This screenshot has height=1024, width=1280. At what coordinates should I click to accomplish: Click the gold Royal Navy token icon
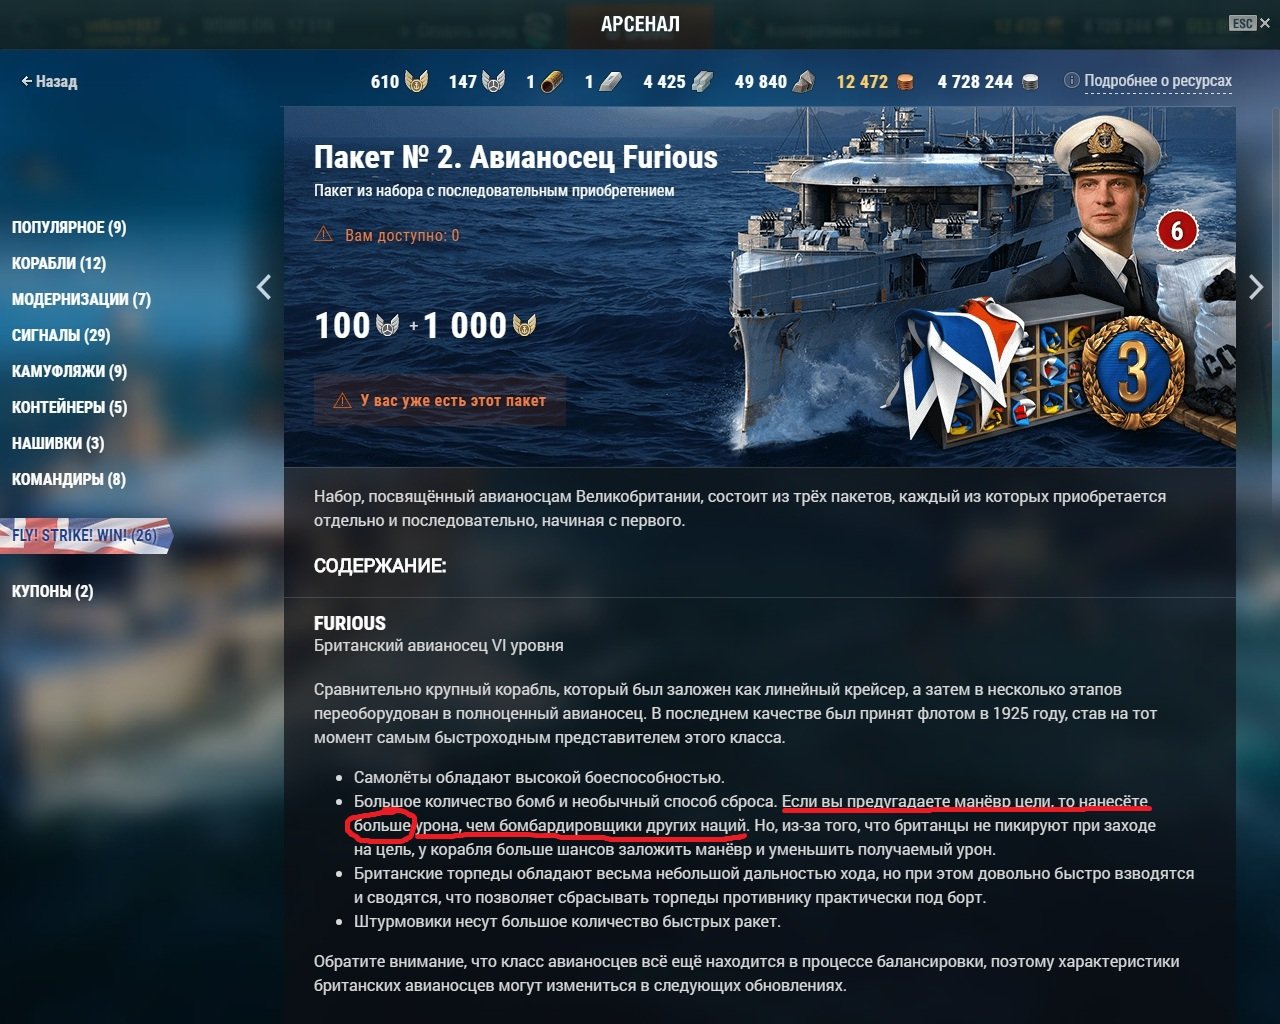tap(415, 81)
